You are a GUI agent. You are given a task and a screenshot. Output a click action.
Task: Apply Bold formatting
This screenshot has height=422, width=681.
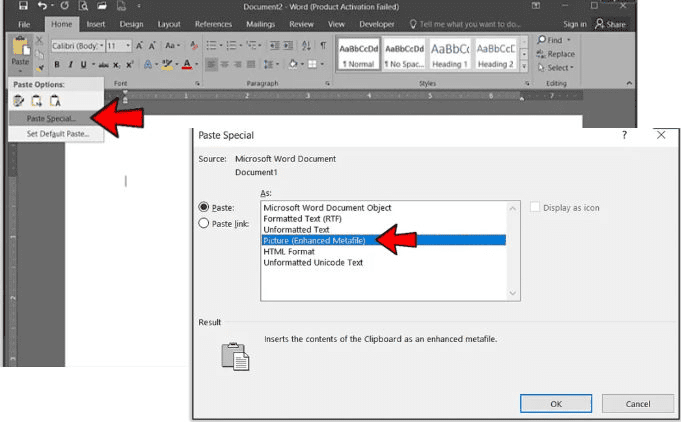pos(56,64)
